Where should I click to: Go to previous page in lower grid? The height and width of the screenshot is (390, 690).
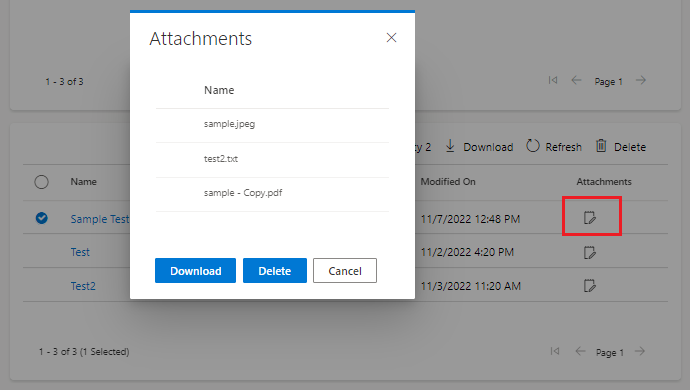580,351
